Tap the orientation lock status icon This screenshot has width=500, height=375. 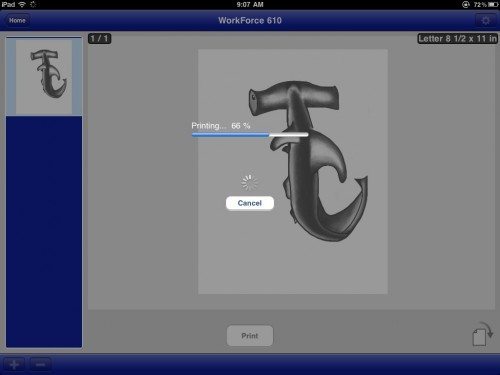(466, 5)
